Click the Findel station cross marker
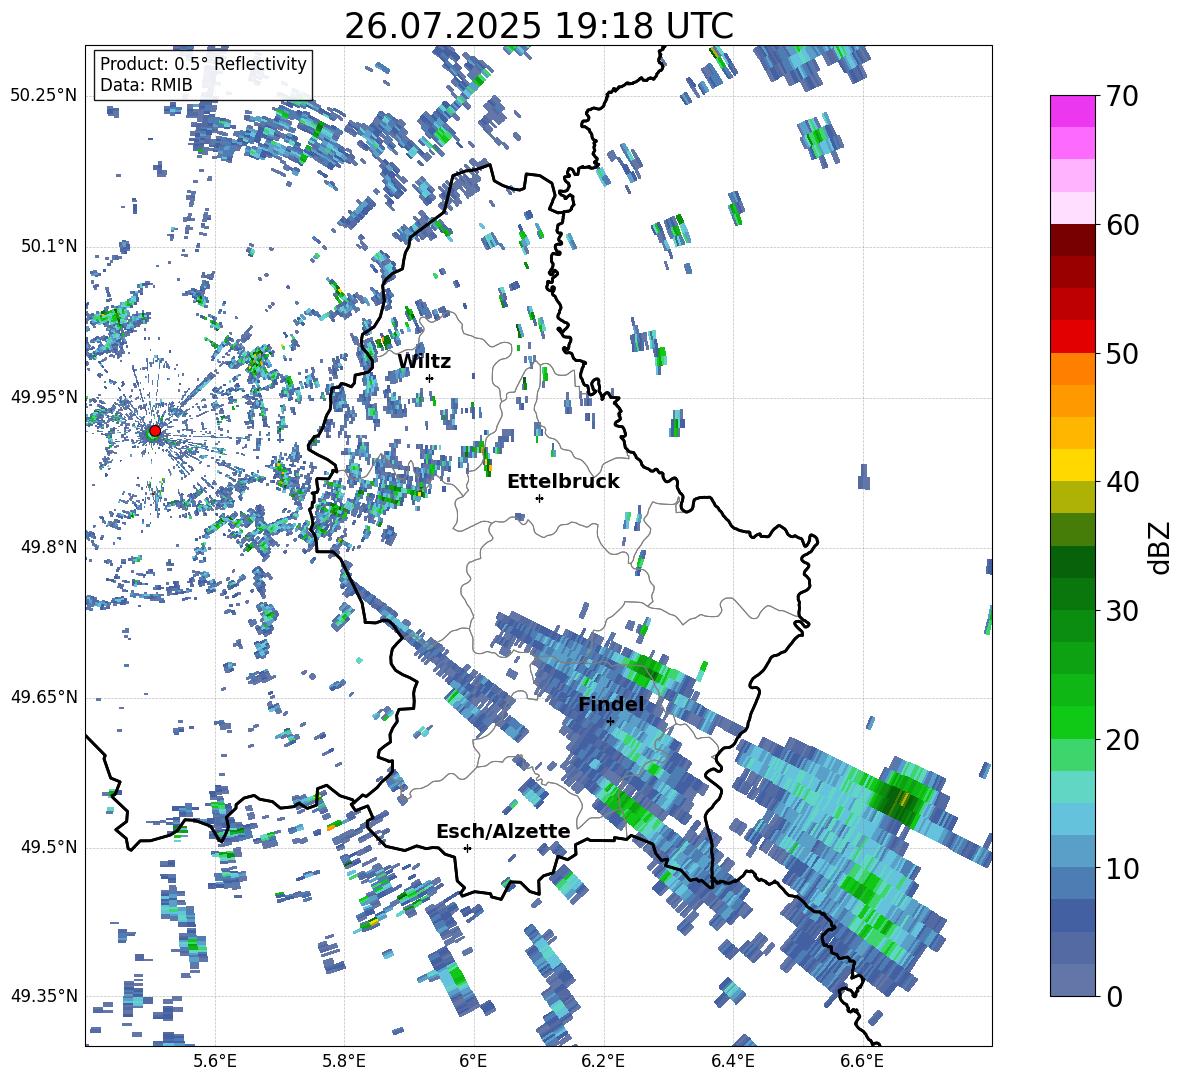Viewport: 1184px width, 1081px height. (x=610, y=721)
